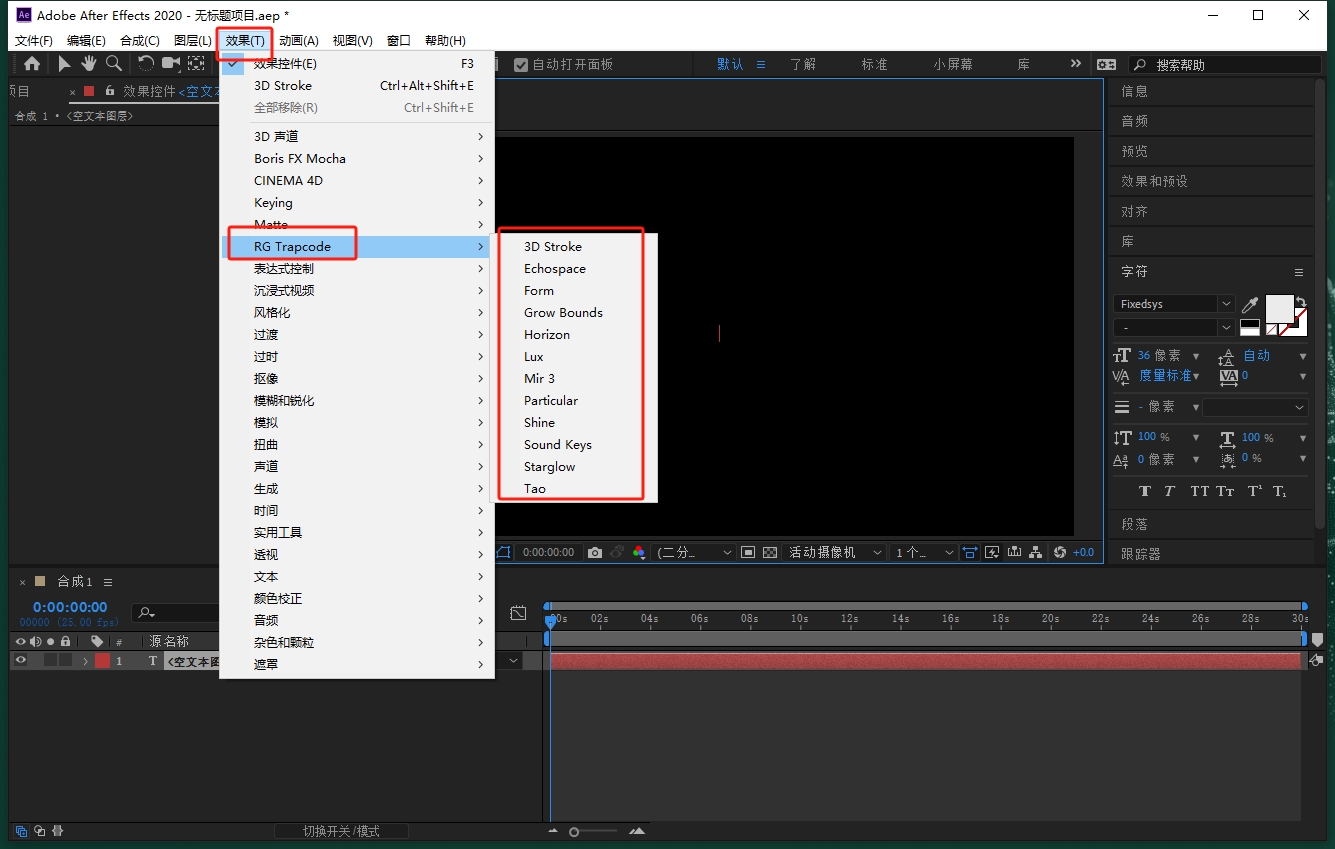Click the fast previews icon
Image resolution: width=1335 pixels, height=849 pixels.
(992, 552)
